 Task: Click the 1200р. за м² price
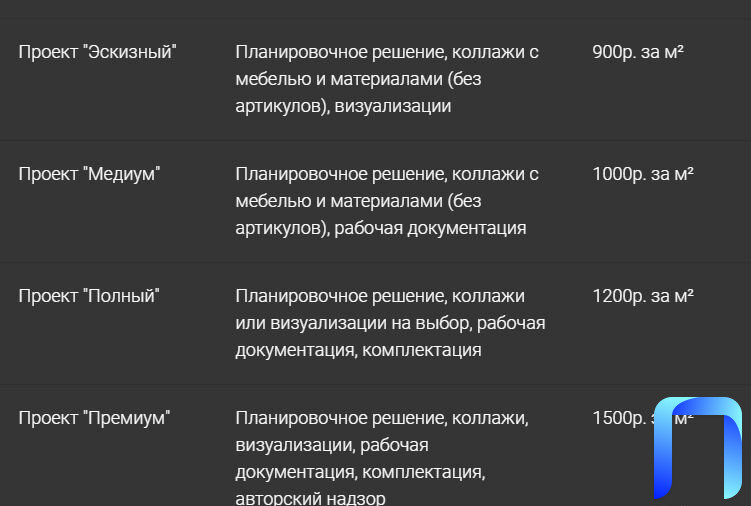click(x=643, y=296)
